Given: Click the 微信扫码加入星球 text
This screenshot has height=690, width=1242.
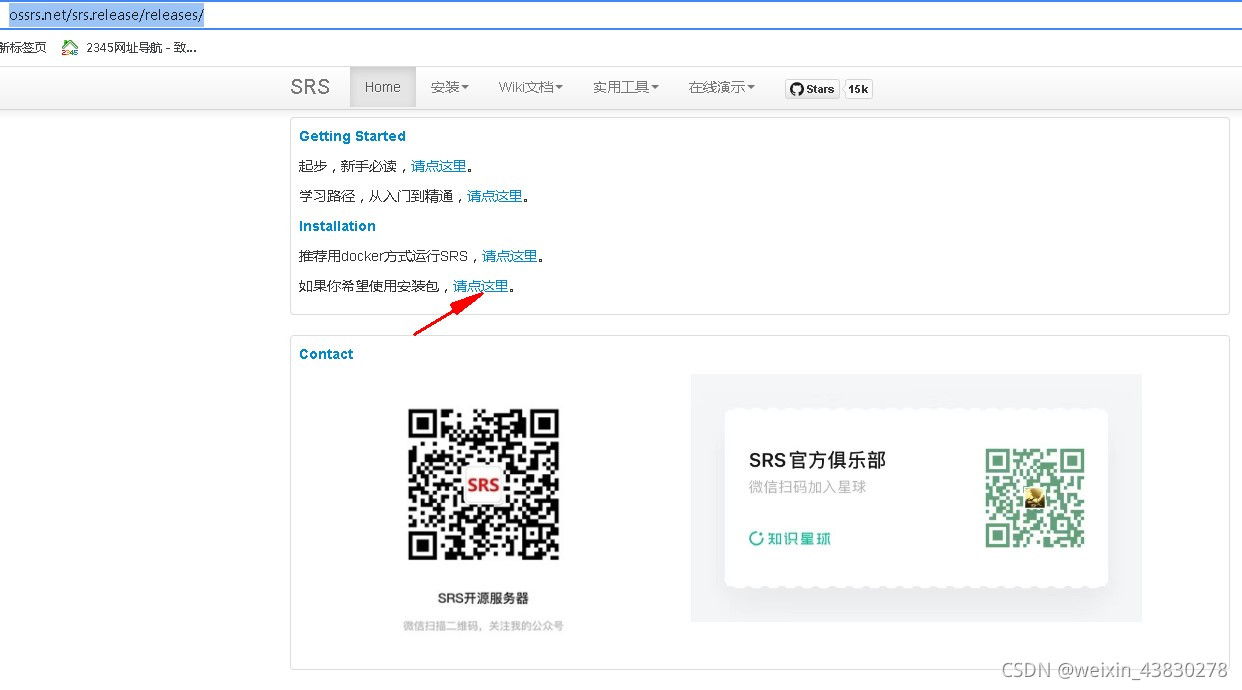Looking at the screenshot, I should (x=807, y=487).
